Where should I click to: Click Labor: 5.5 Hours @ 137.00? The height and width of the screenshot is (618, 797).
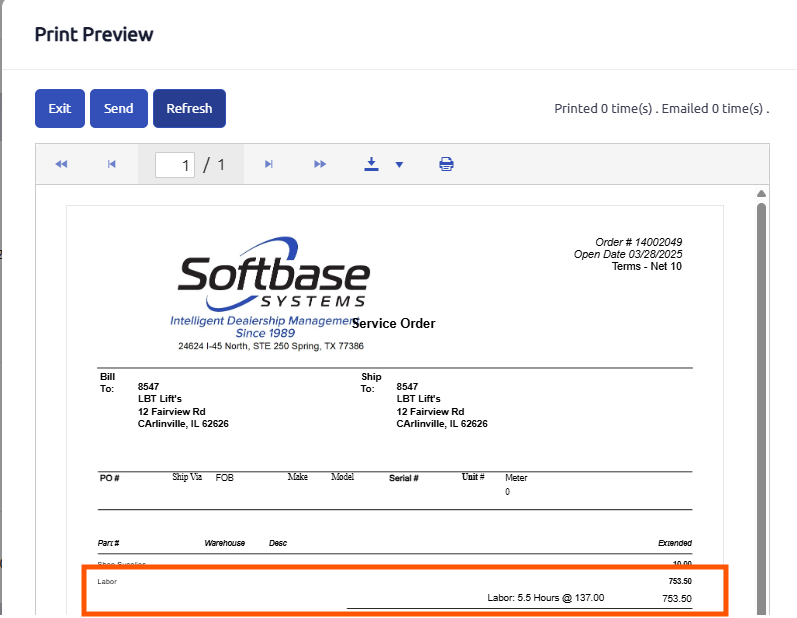pos(545,598)
